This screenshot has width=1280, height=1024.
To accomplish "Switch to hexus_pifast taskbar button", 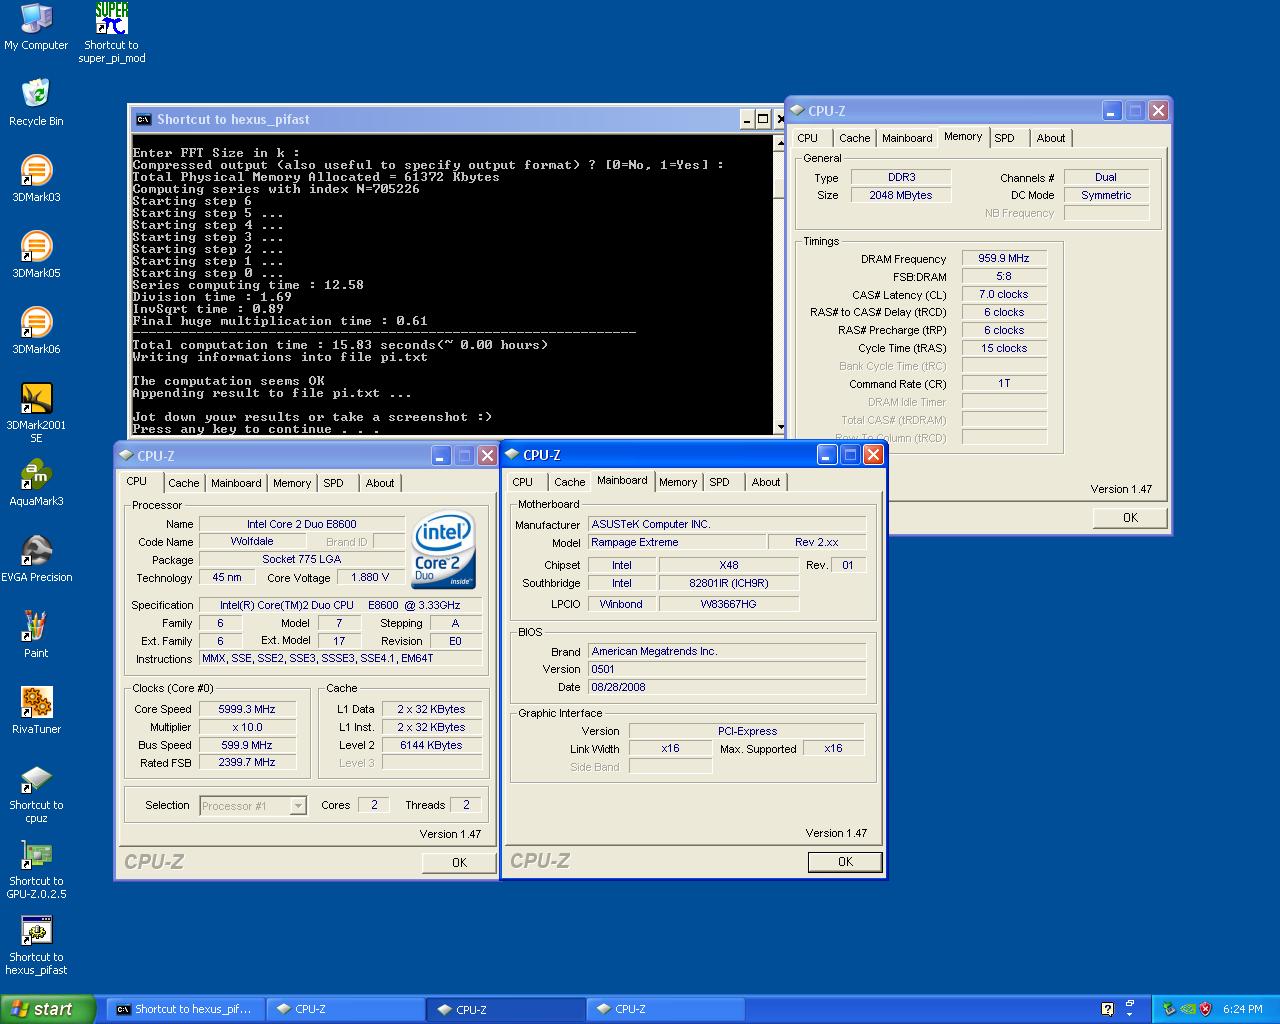I will tap(185, 1009).
